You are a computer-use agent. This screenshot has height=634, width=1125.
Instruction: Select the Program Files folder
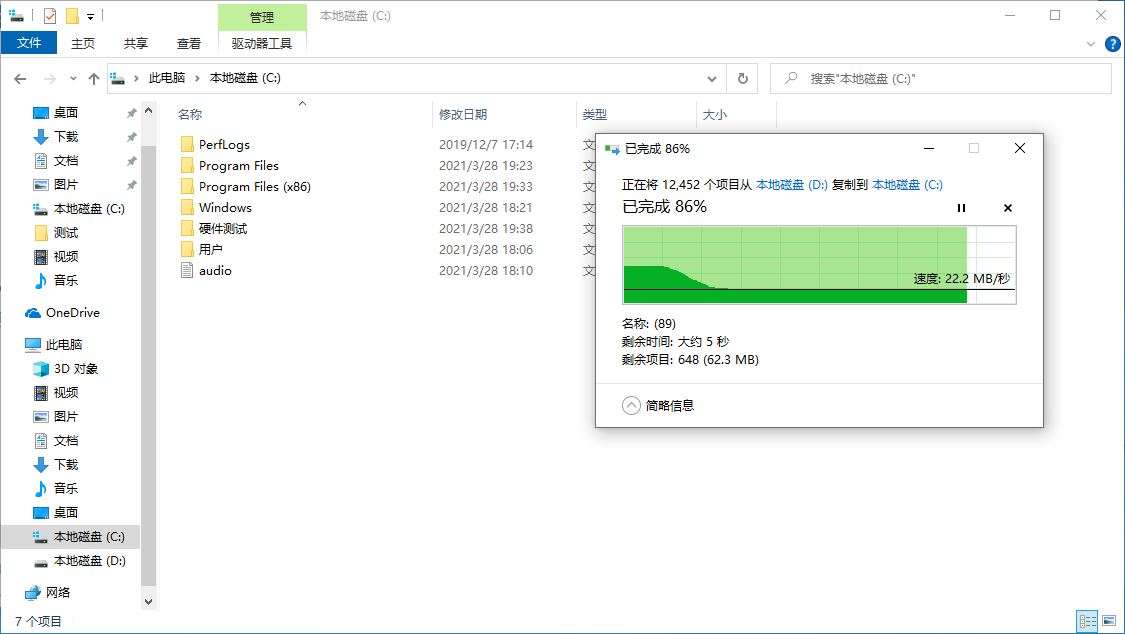tap(238, 166)
